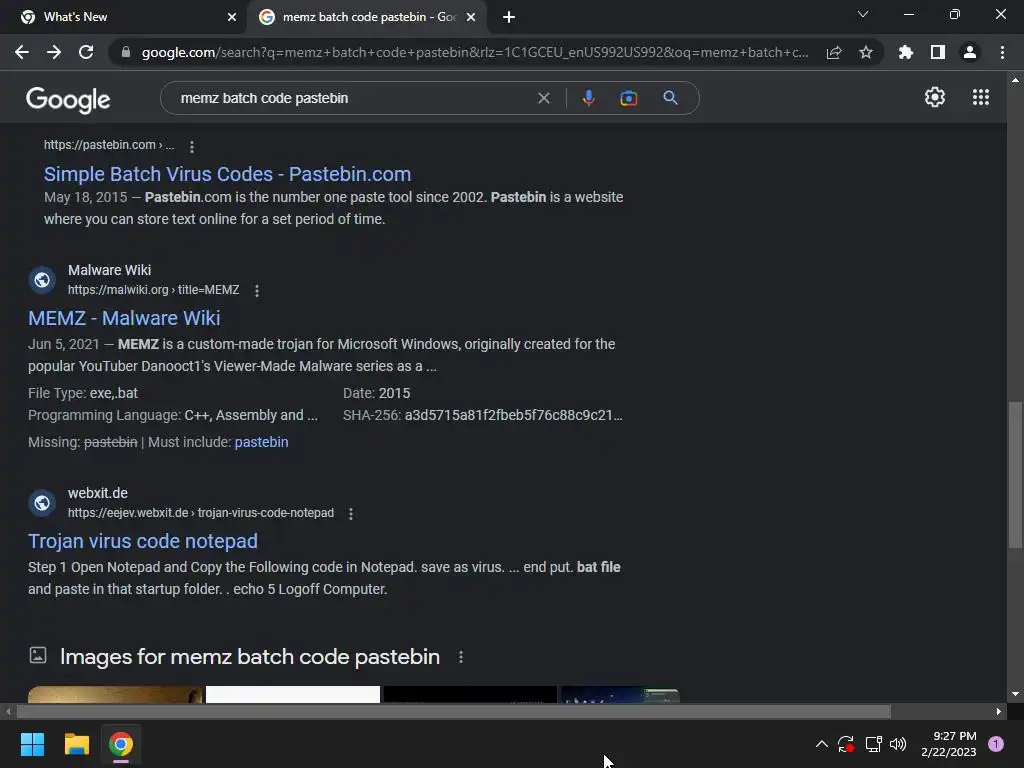Open first image thumbnail result
This screenshot has width=1024, height=768.
click(115, 694)
